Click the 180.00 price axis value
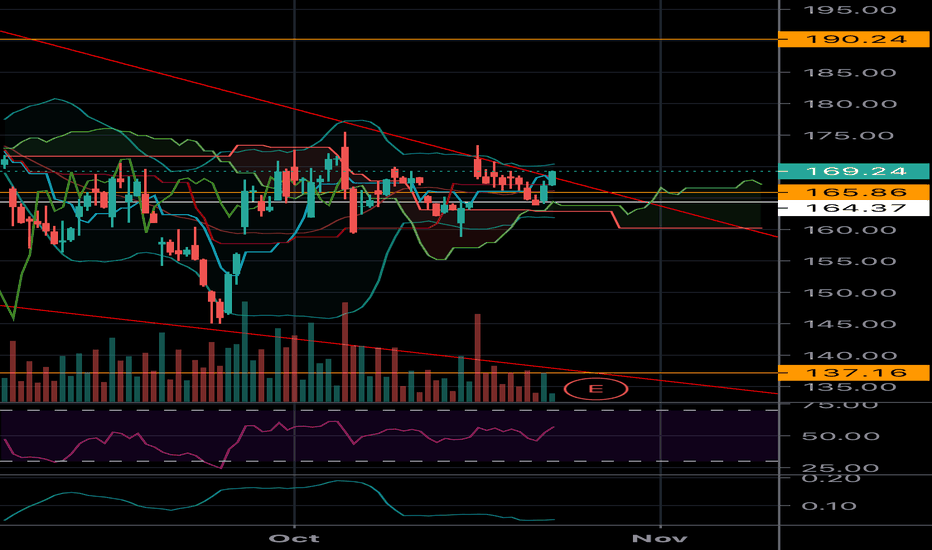 click(849, 104)
